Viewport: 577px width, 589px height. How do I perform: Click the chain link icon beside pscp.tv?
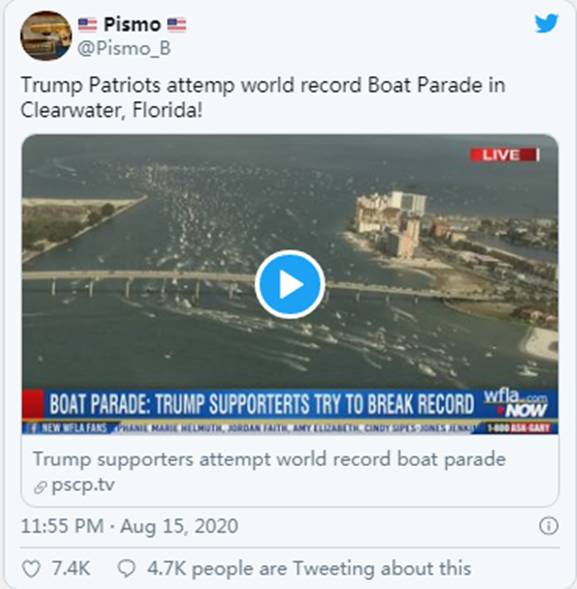point(40,487)
